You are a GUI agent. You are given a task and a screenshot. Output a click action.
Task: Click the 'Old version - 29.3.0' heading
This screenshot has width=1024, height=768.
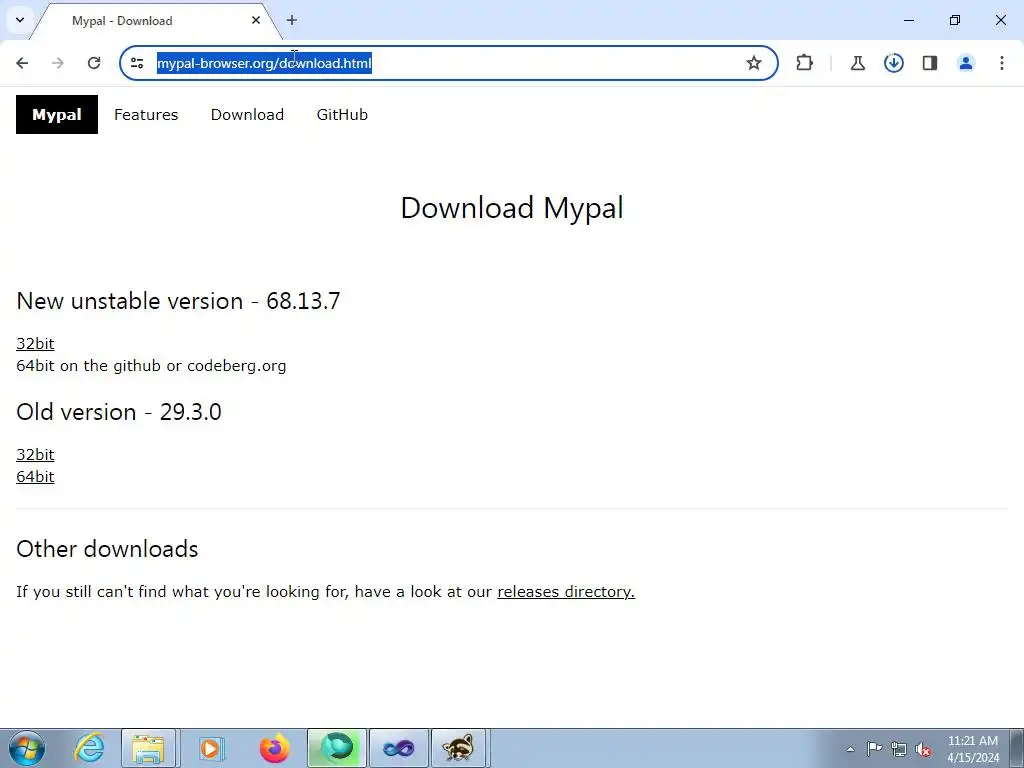tap(119, 411)
